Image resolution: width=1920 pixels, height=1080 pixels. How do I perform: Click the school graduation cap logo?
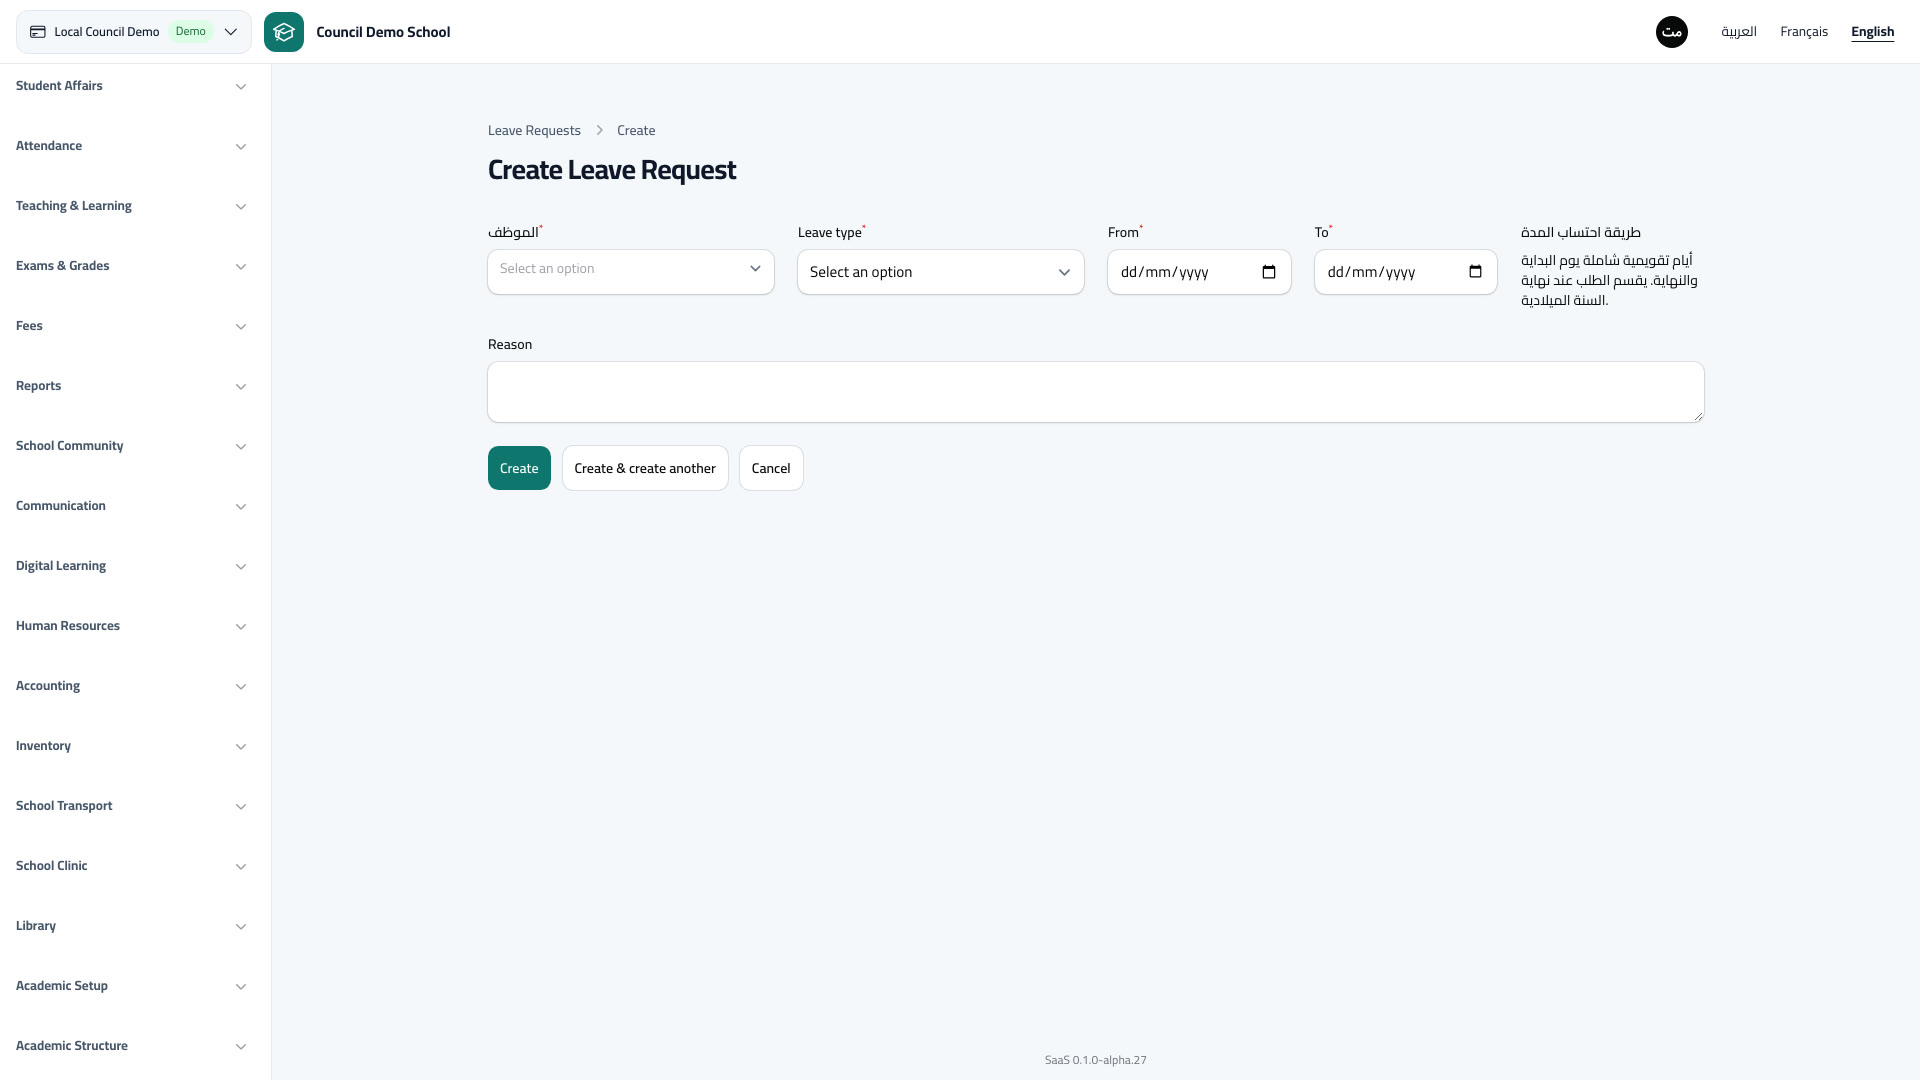pyautogui.click(x=284, y=32)
